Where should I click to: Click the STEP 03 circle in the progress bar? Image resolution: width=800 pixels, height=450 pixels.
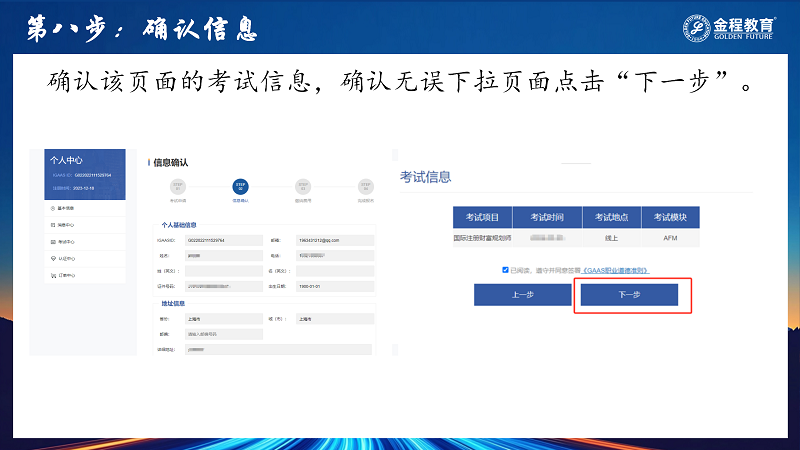(x=303, y=187)
